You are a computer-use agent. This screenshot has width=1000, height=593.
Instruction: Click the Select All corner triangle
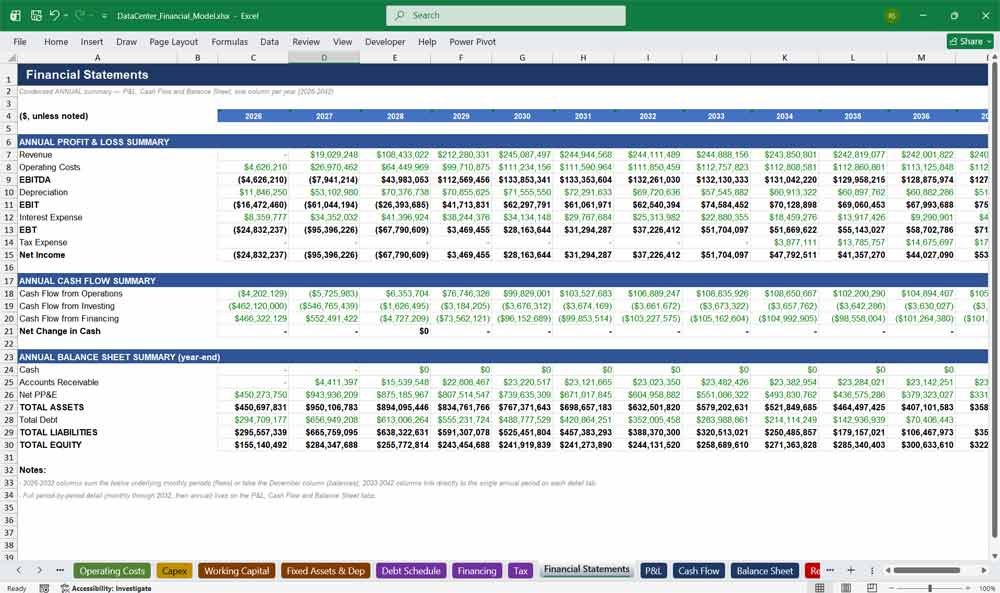click(11, 57)
